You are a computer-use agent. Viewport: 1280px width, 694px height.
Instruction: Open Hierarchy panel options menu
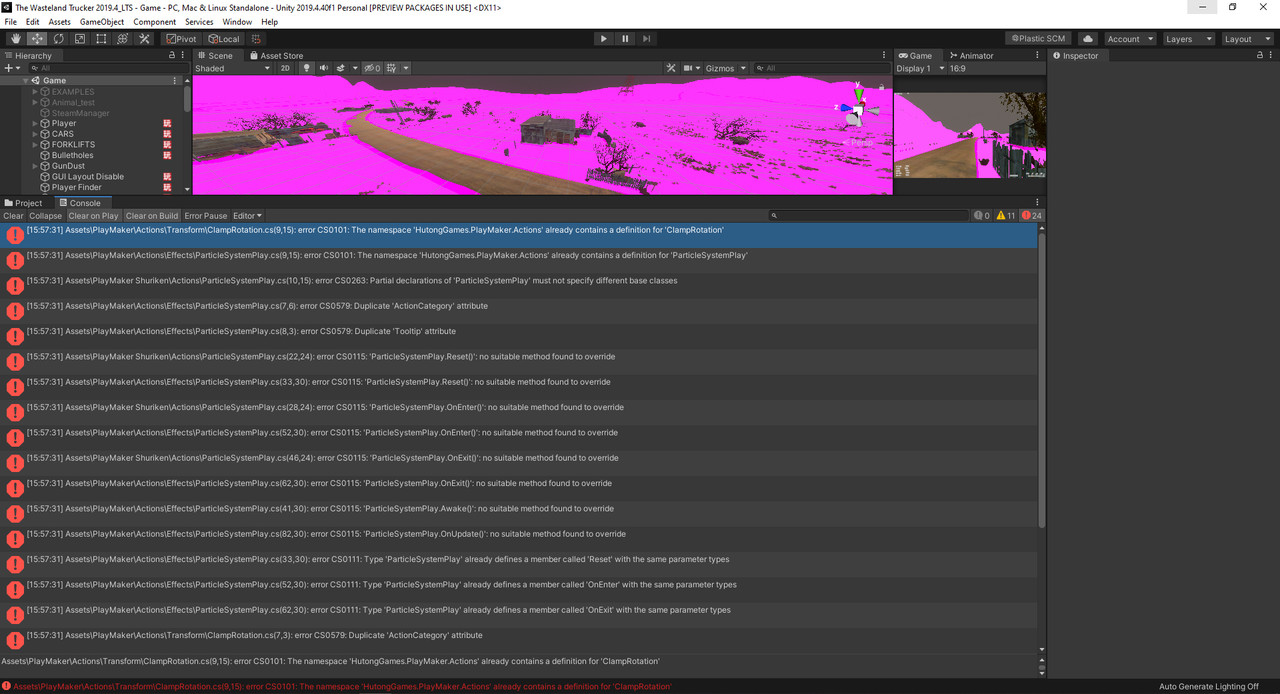pos(183,55)
